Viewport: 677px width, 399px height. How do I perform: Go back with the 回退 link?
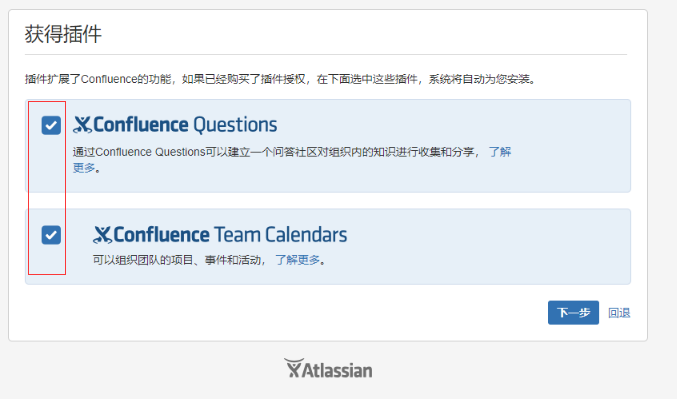[619, 313]
